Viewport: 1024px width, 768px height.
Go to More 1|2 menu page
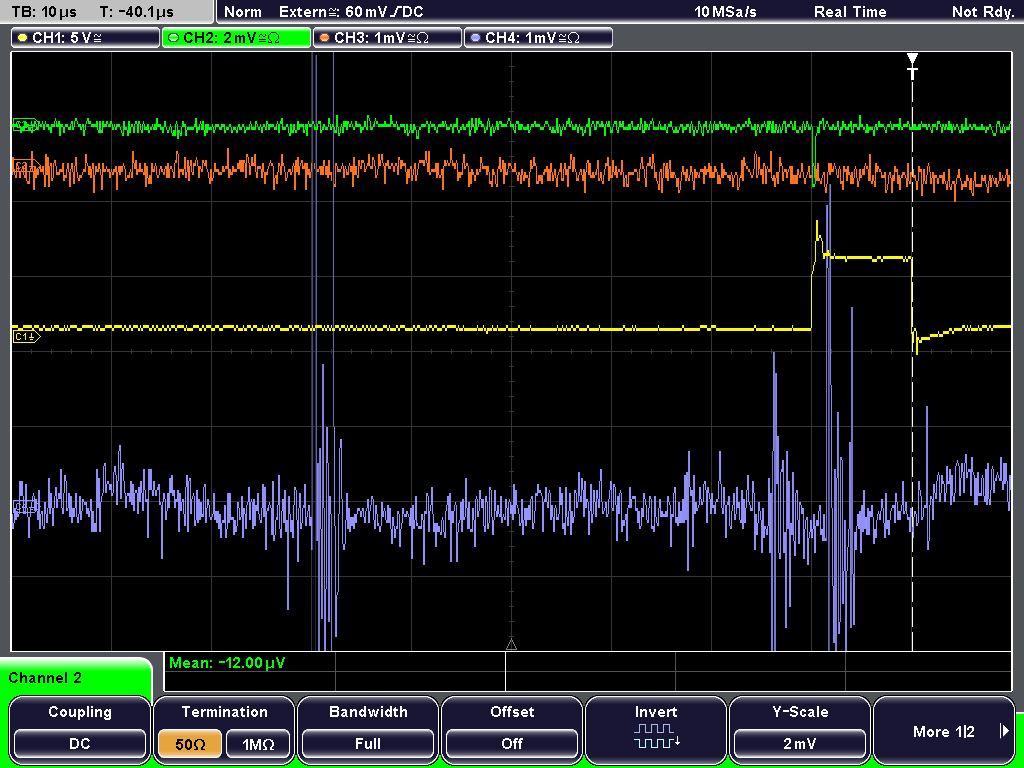tap(944, 729)
